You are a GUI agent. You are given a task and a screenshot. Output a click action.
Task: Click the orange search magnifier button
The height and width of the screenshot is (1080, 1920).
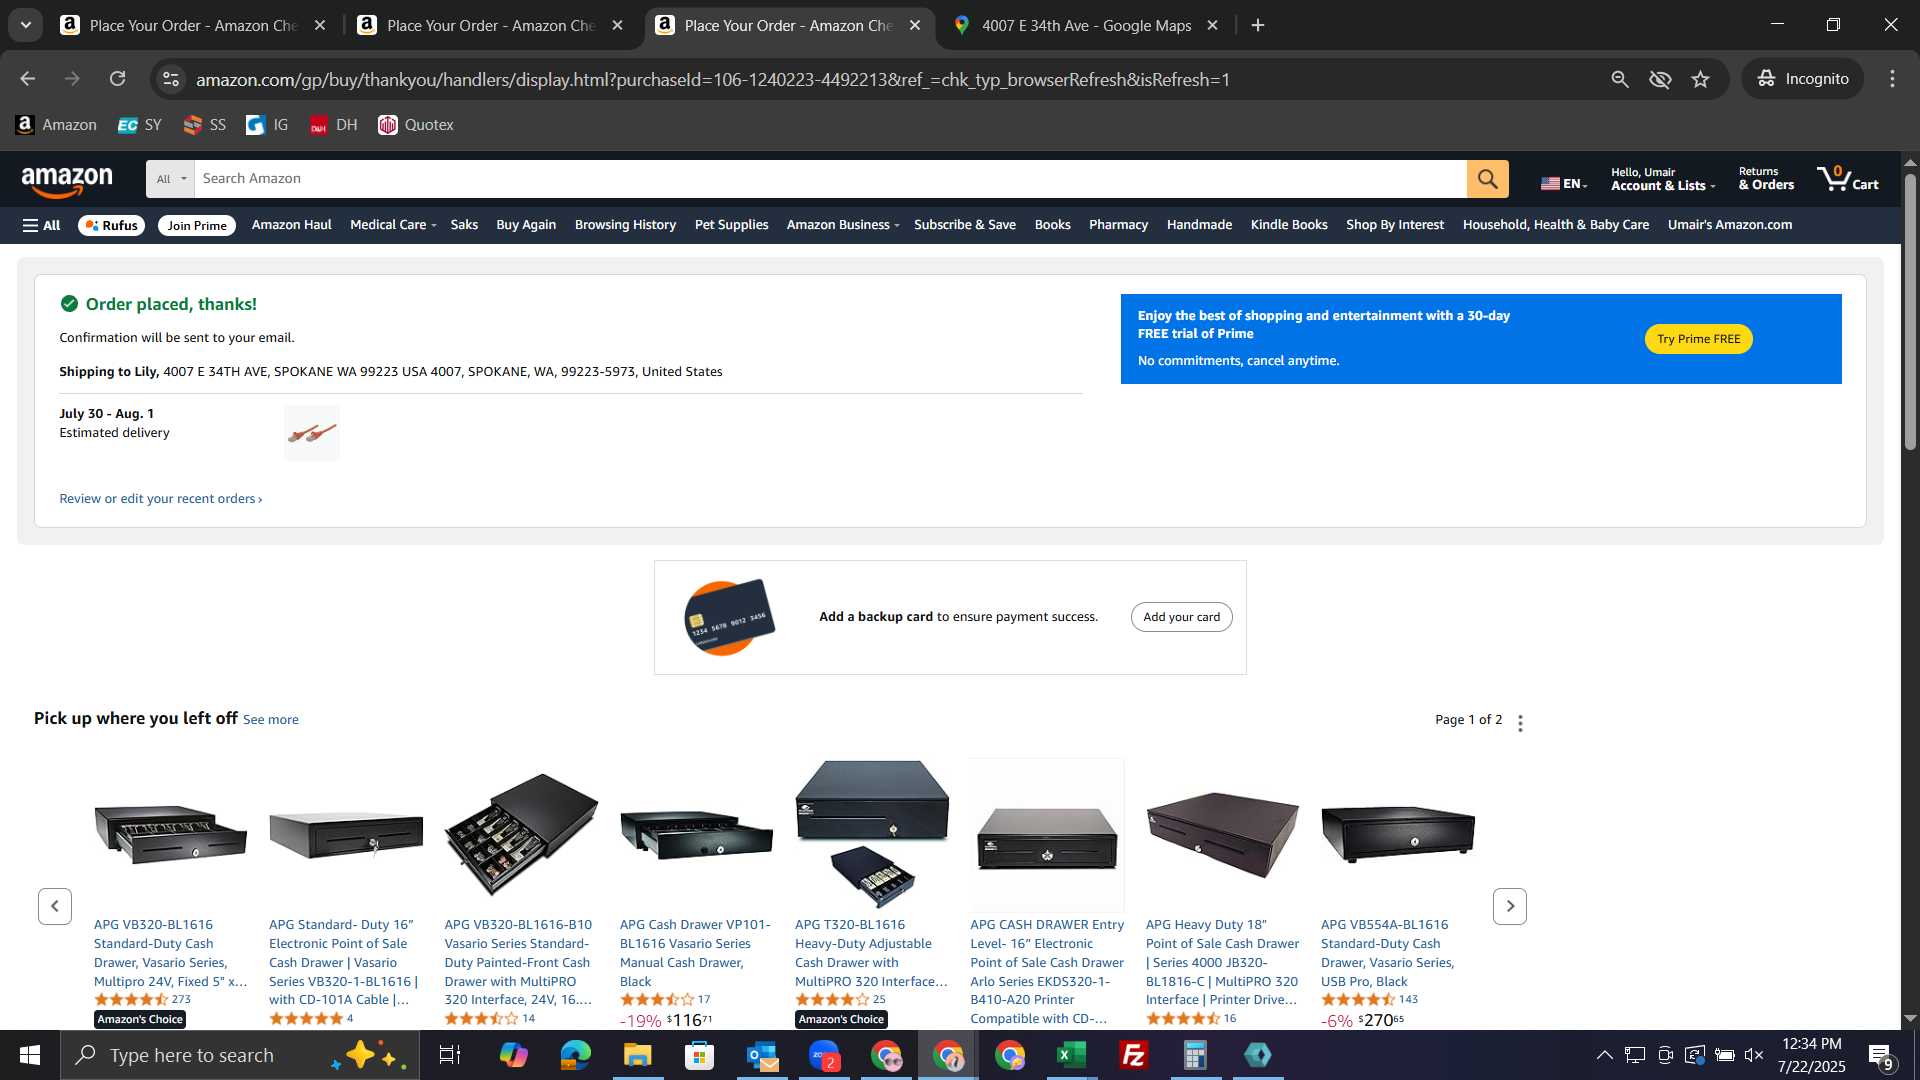[x=1487, y=179]
